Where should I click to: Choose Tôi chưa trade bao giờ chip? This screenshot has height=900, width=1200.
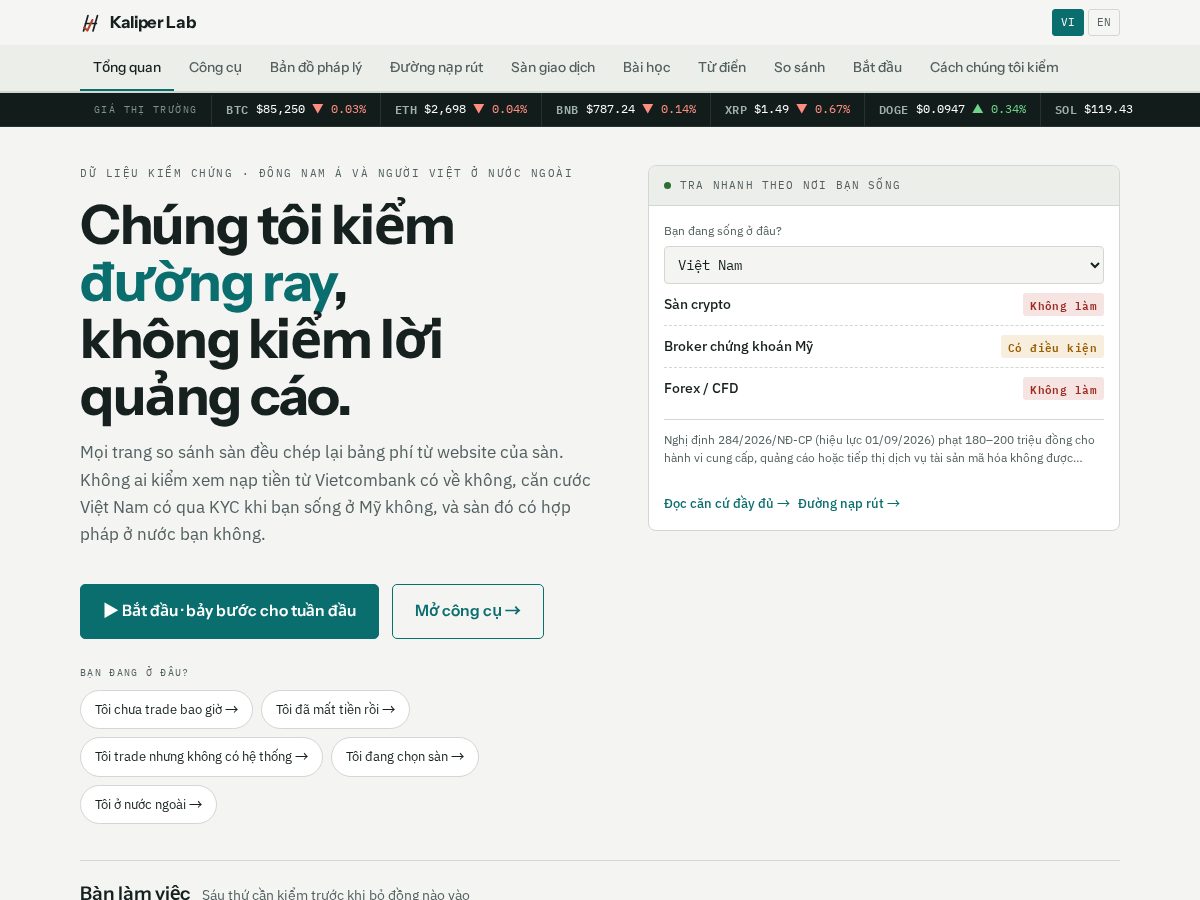[166, 709]
